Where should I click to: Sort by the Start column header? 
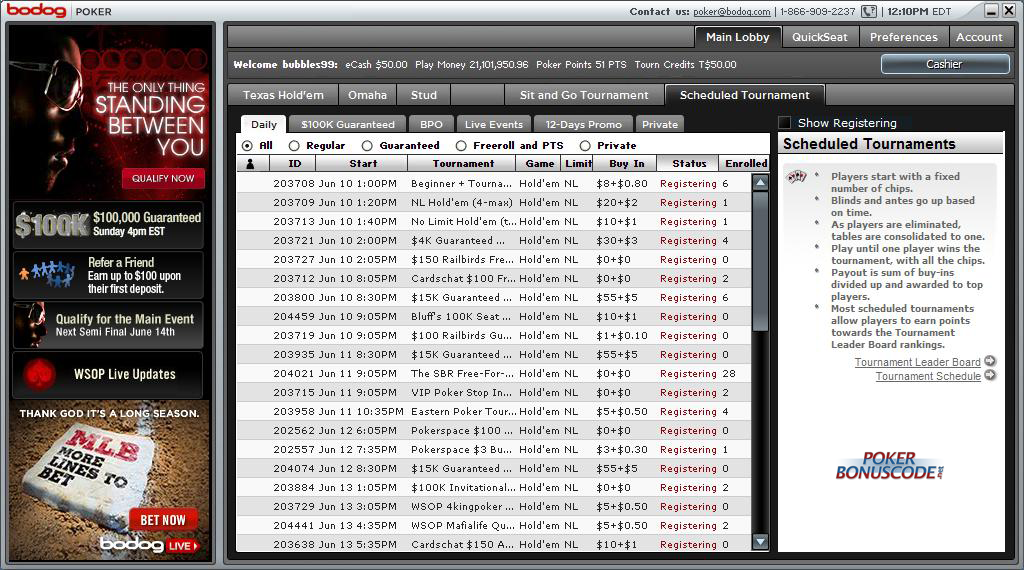point(363,164)
